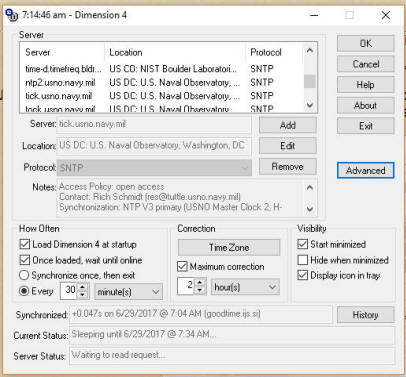The height and width of the screenshot is (377, 406).
Task: Click the Server column header
Action: tap(63, 52)
